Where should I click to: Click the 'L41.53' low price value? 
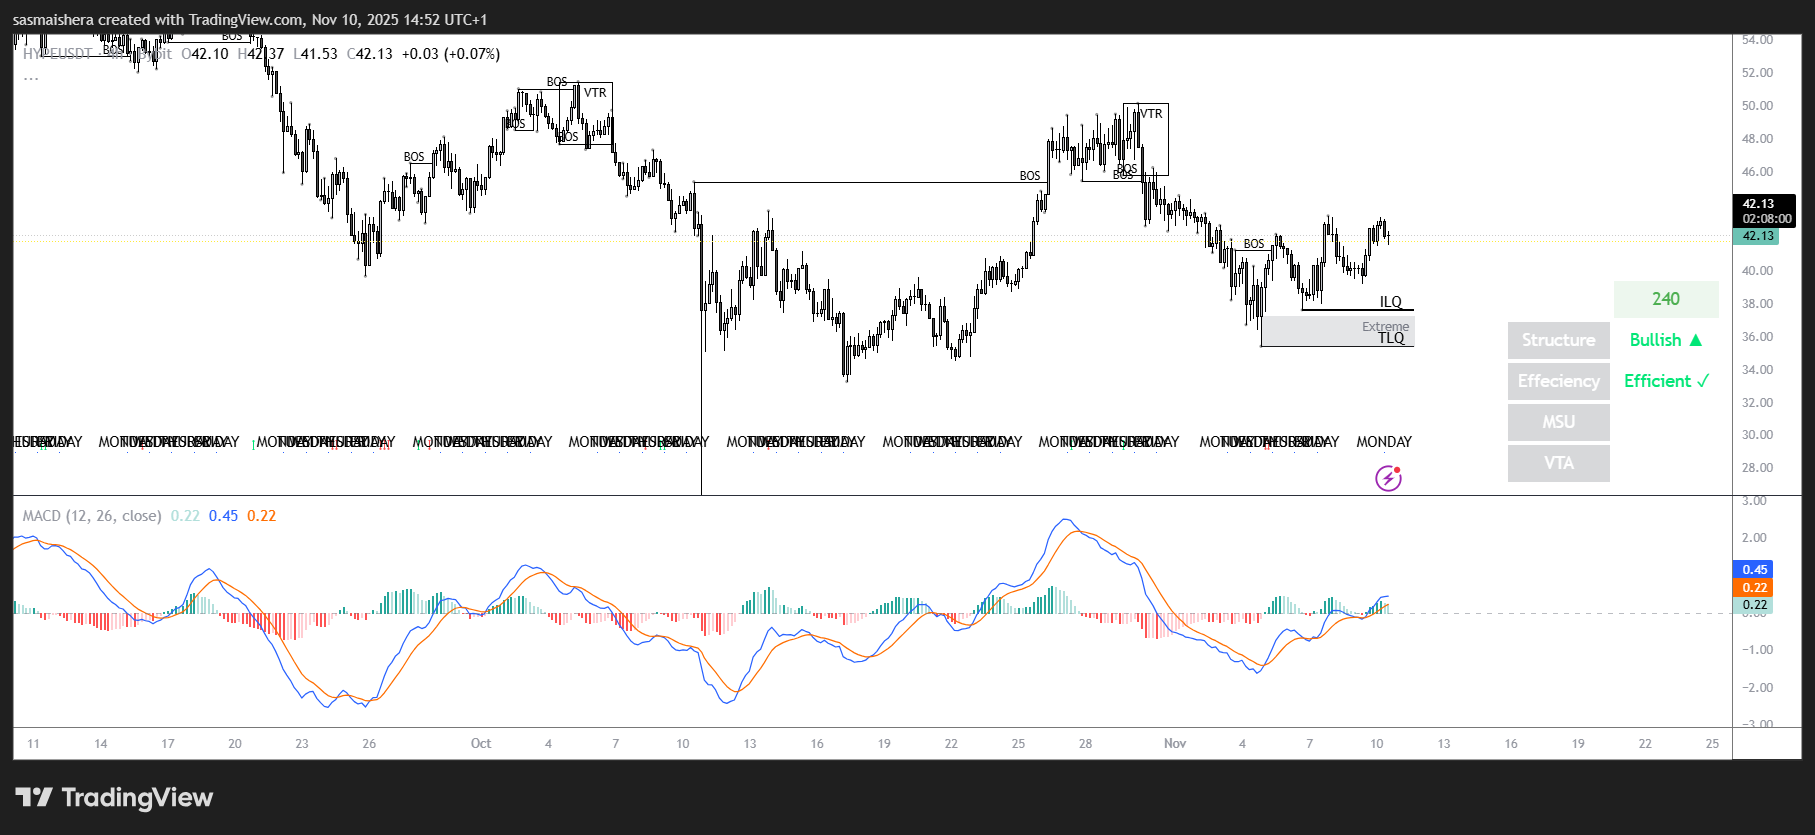click(x=315, y=54)
